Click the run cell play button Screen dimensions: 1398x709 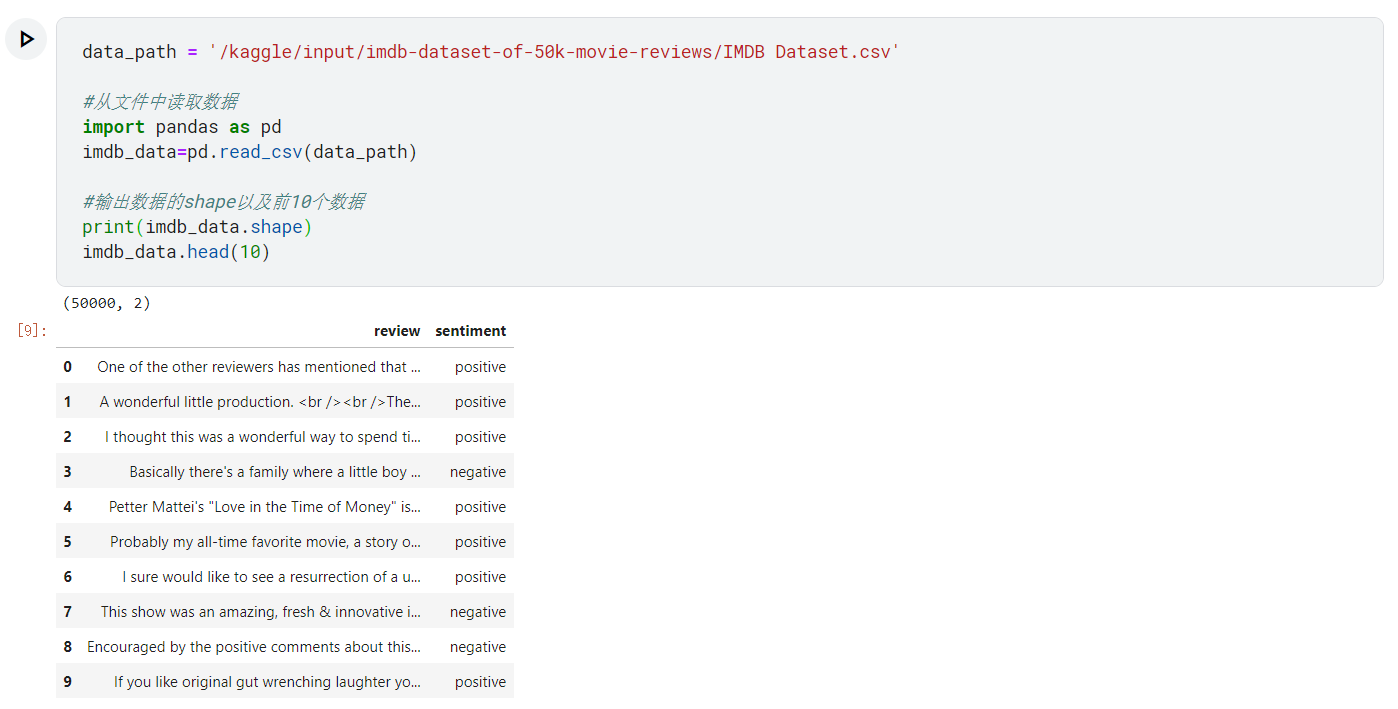tap(25, 38)
